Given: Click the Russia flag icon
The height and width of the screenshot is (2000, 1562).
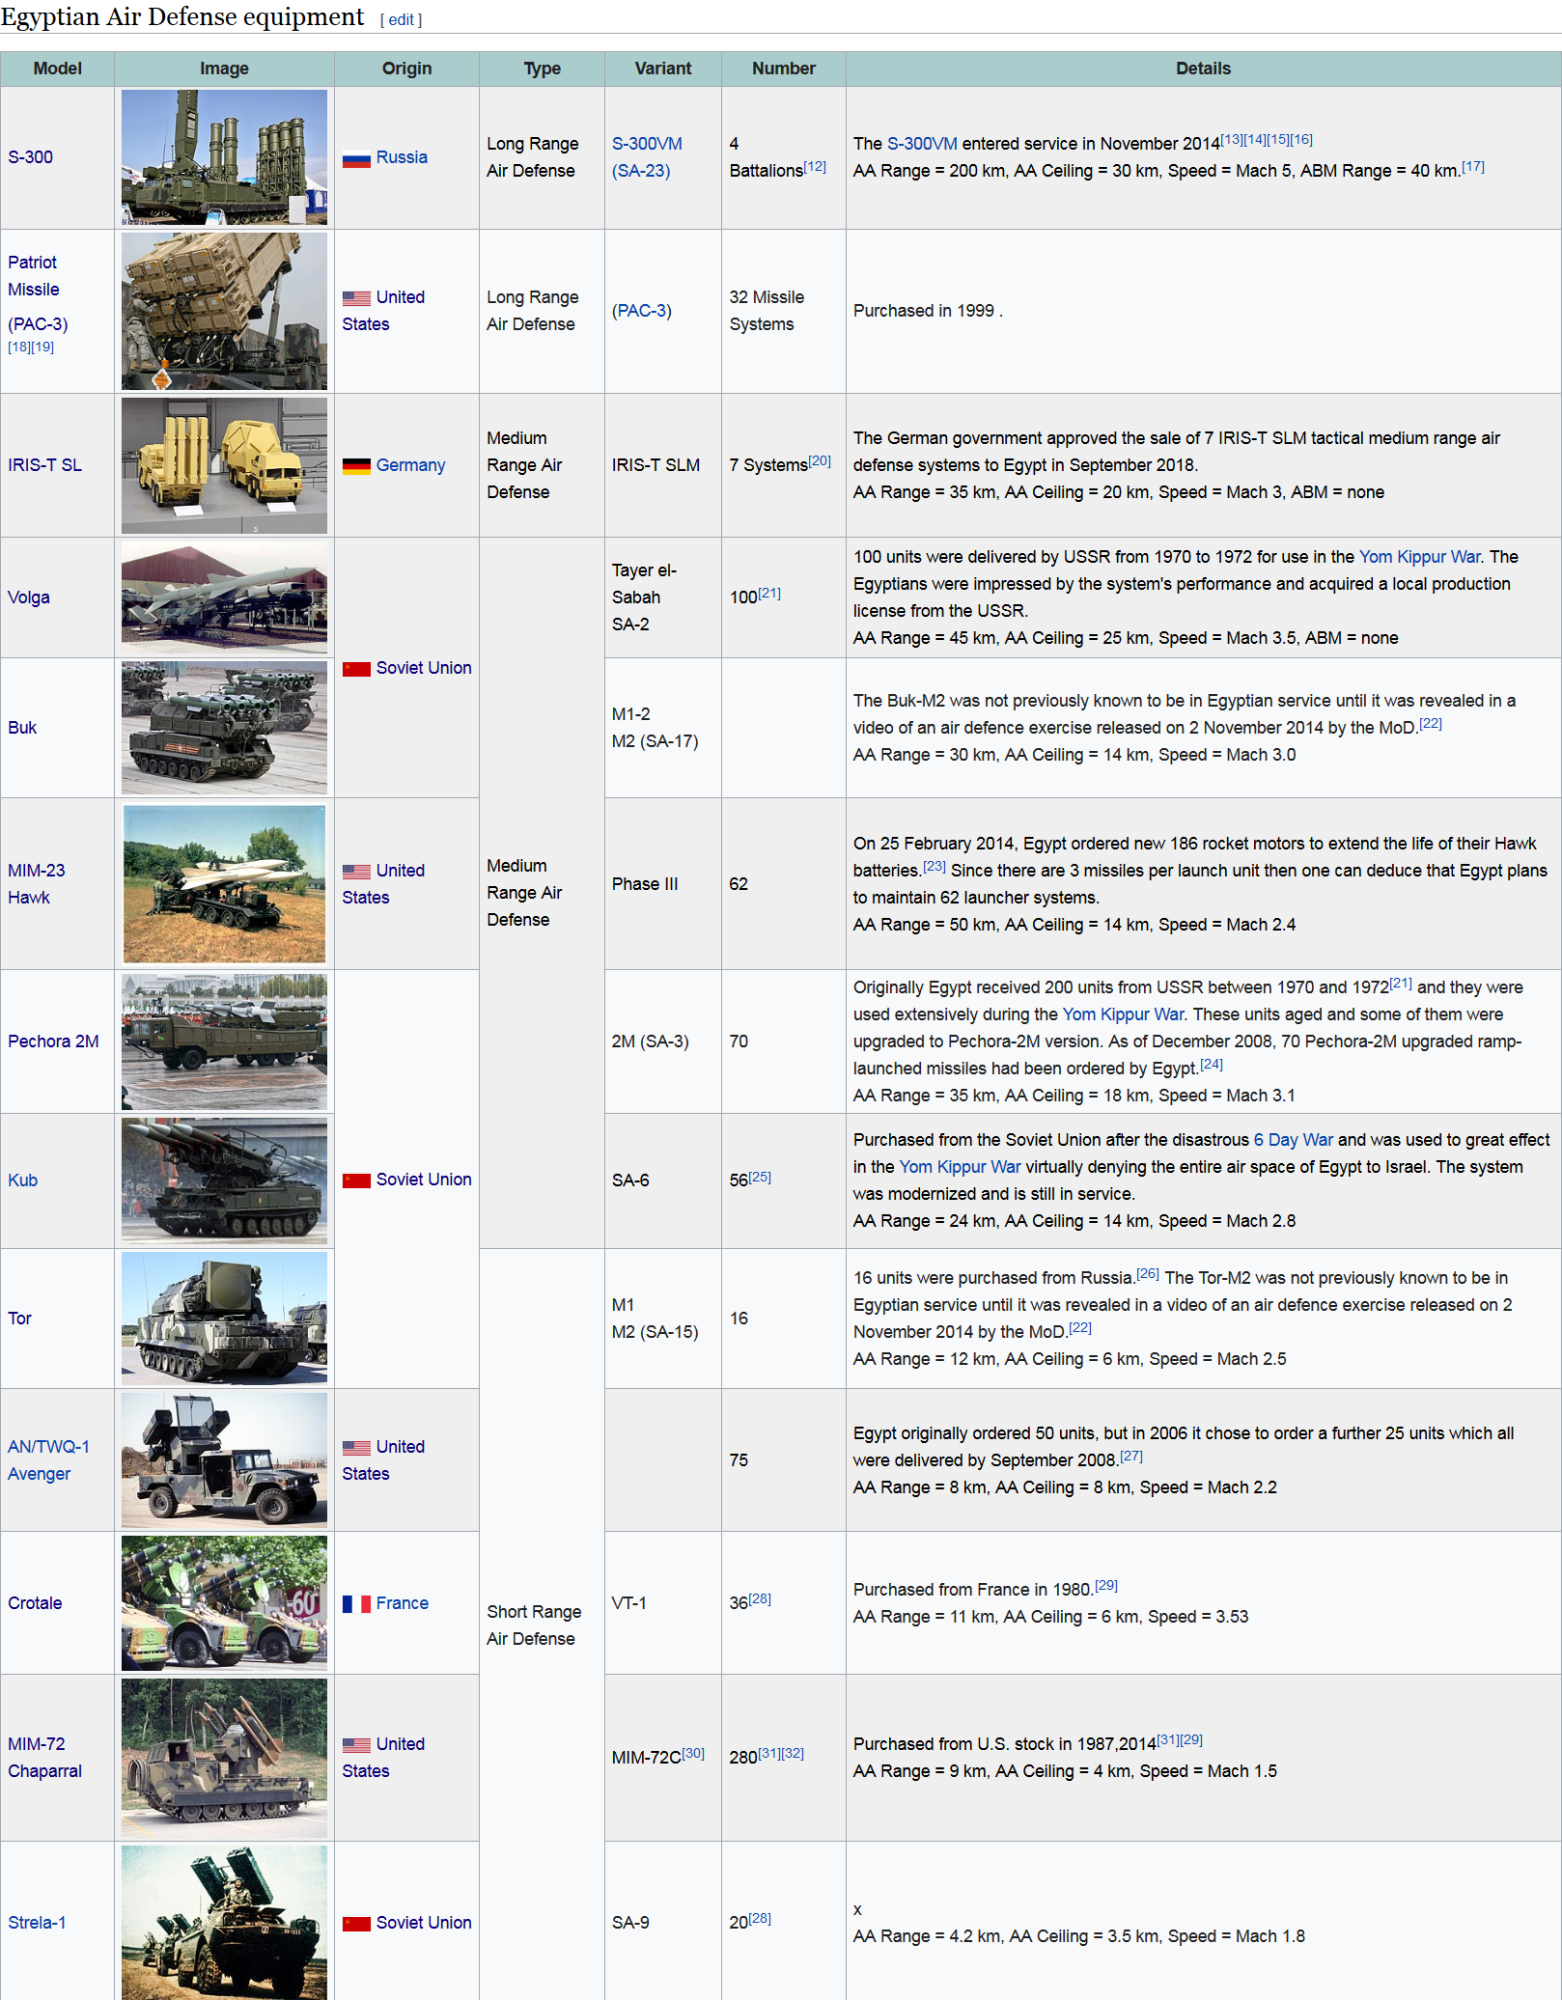Looking at the screenshot, I should (356, 158).
